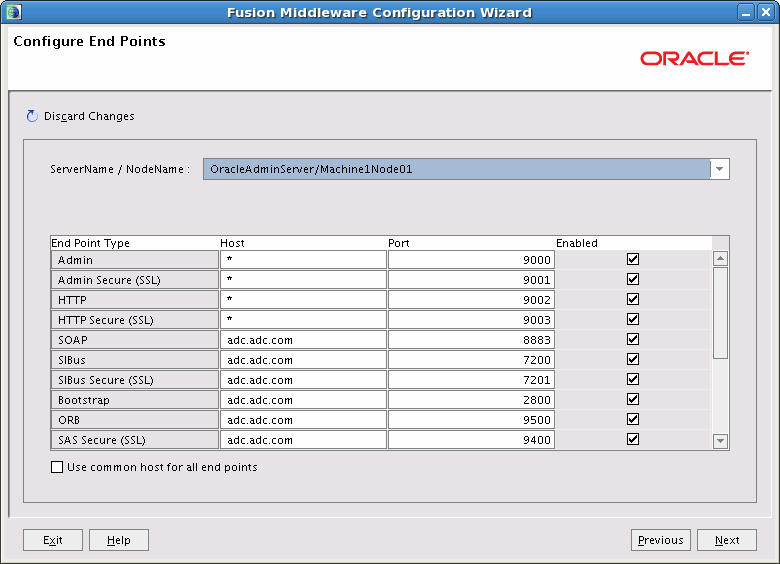
Task: Click the end points table scrollbar thumb
Action: click(x=720, y=313)
